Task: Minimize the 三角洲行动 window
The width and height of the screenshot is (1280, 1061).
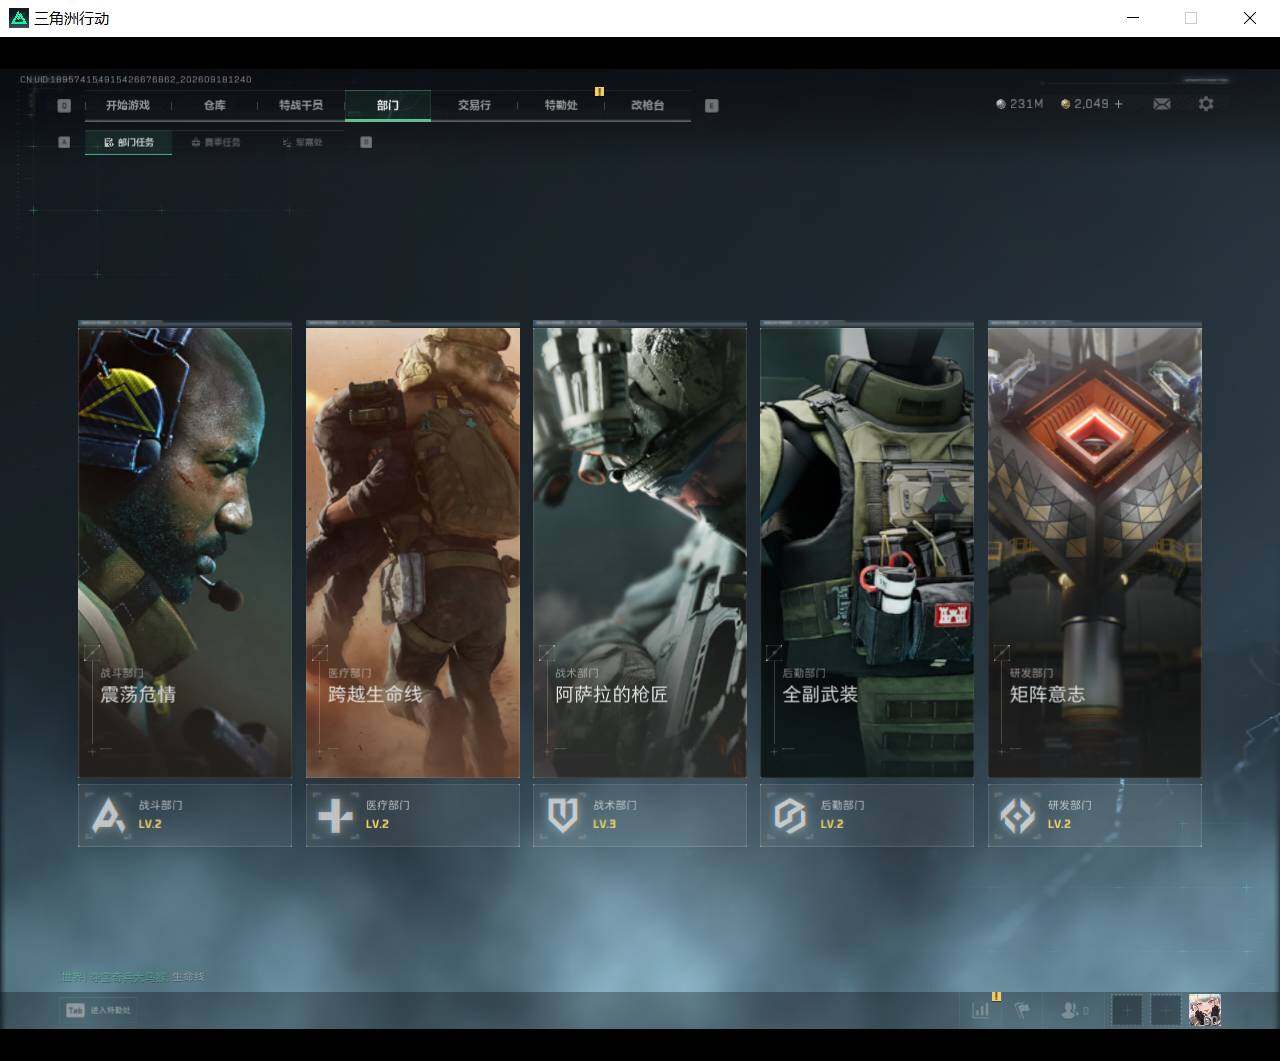Action: tap(1133, 18)
